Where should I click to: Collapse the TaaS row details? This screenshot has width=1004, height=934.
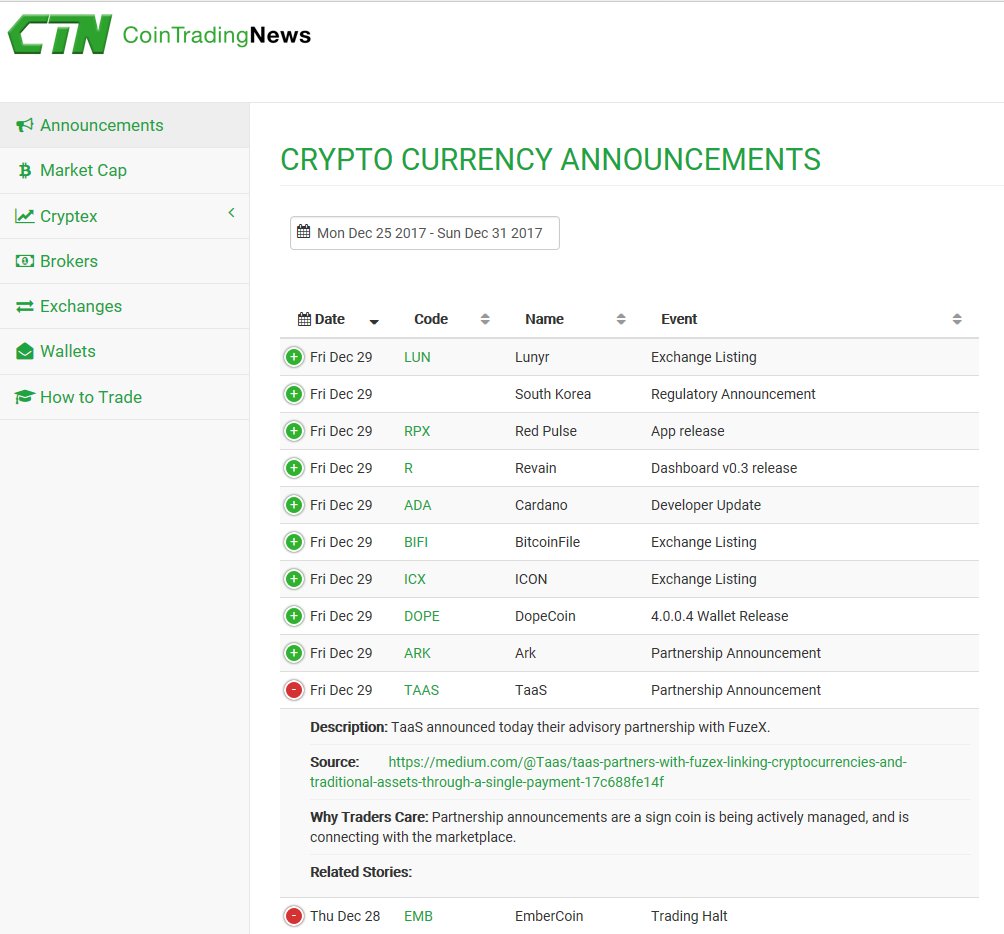(x=294, y=690)
